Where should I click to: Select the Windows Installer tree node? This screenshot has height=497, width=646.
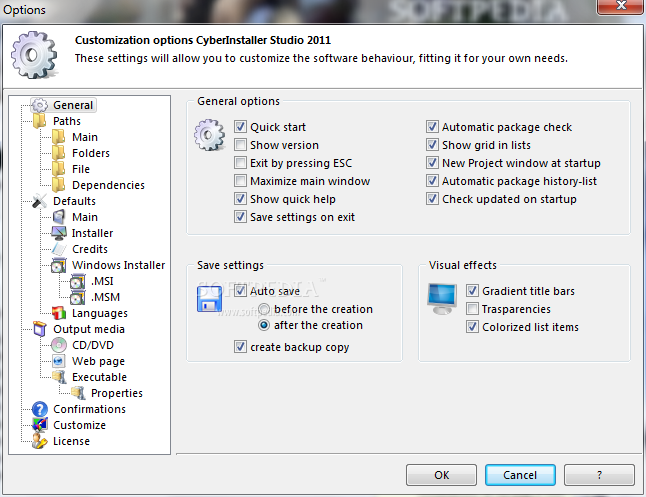point(118,265)
